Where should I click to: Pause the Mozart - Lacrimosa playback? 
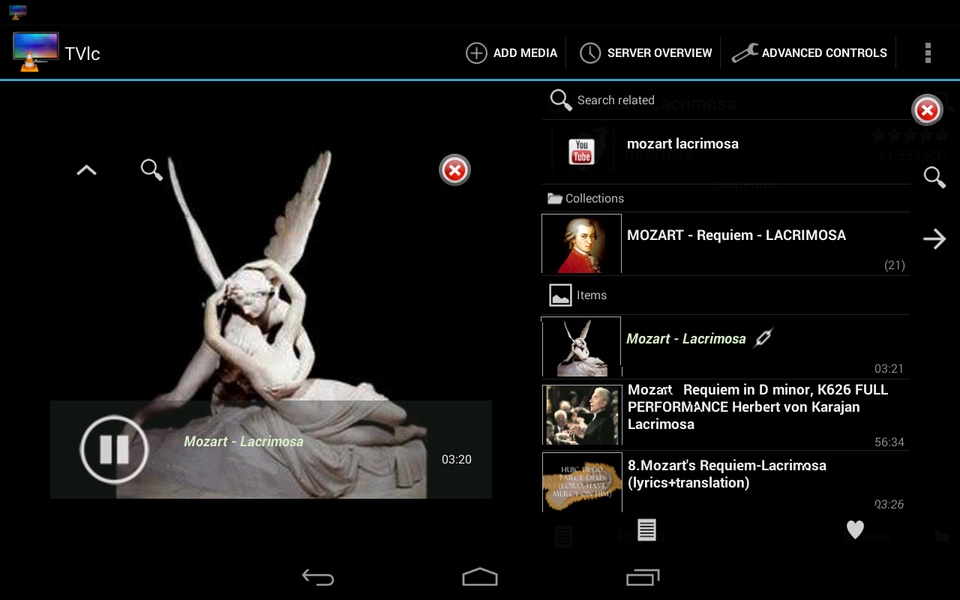(x=114, y=449)
